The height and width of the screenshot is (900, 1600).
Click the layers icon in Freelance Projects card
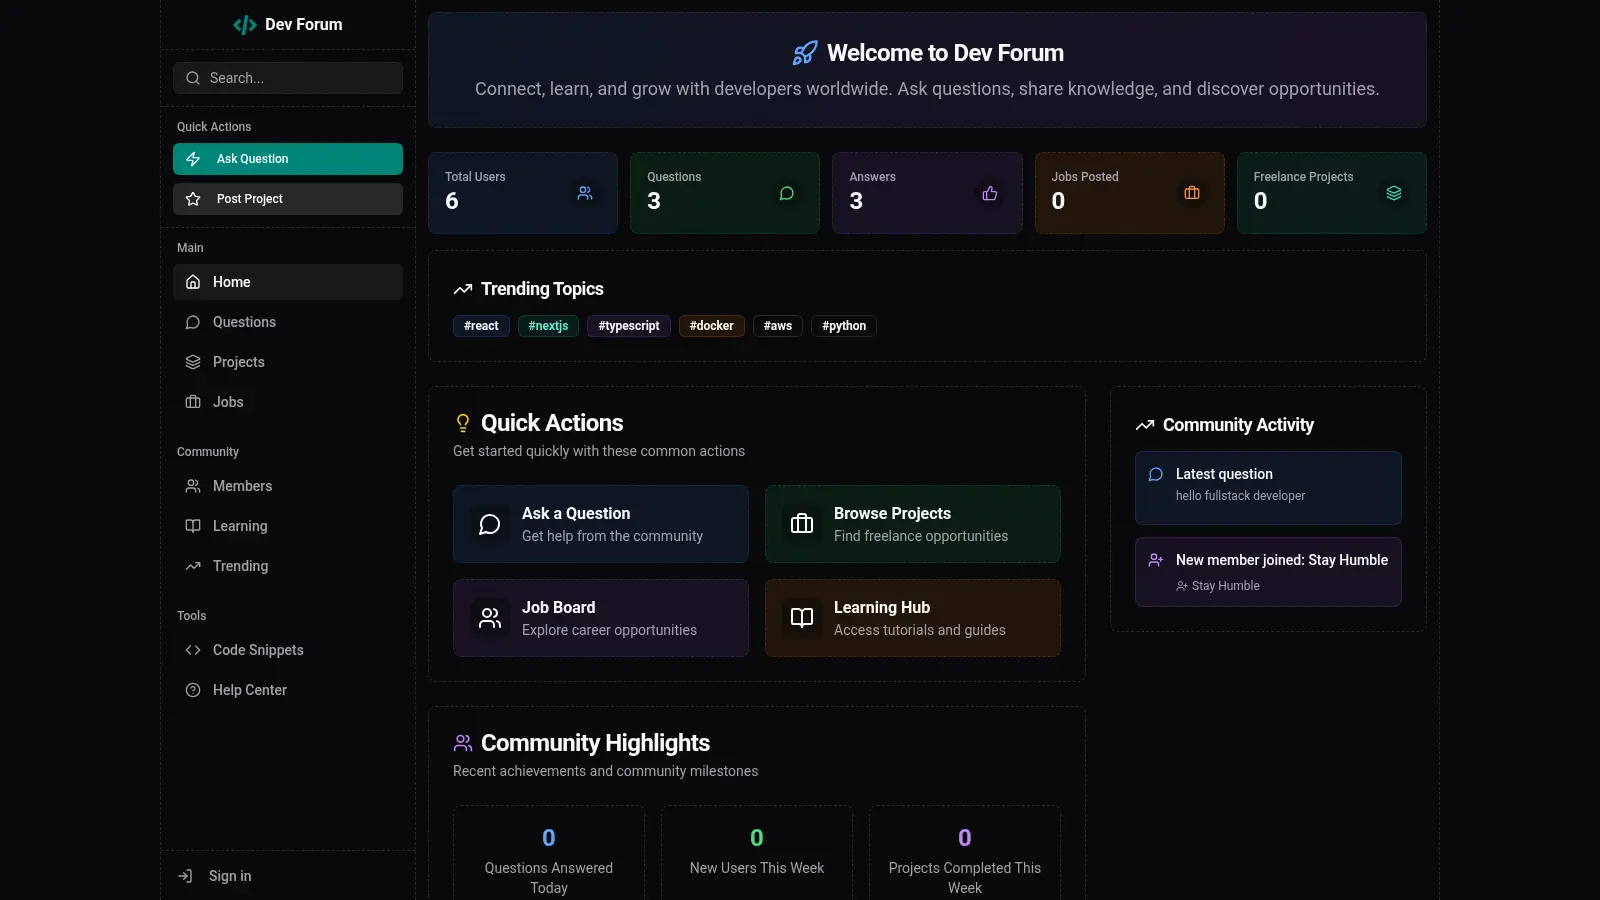pyautogui.click(x=1394, y=193)
